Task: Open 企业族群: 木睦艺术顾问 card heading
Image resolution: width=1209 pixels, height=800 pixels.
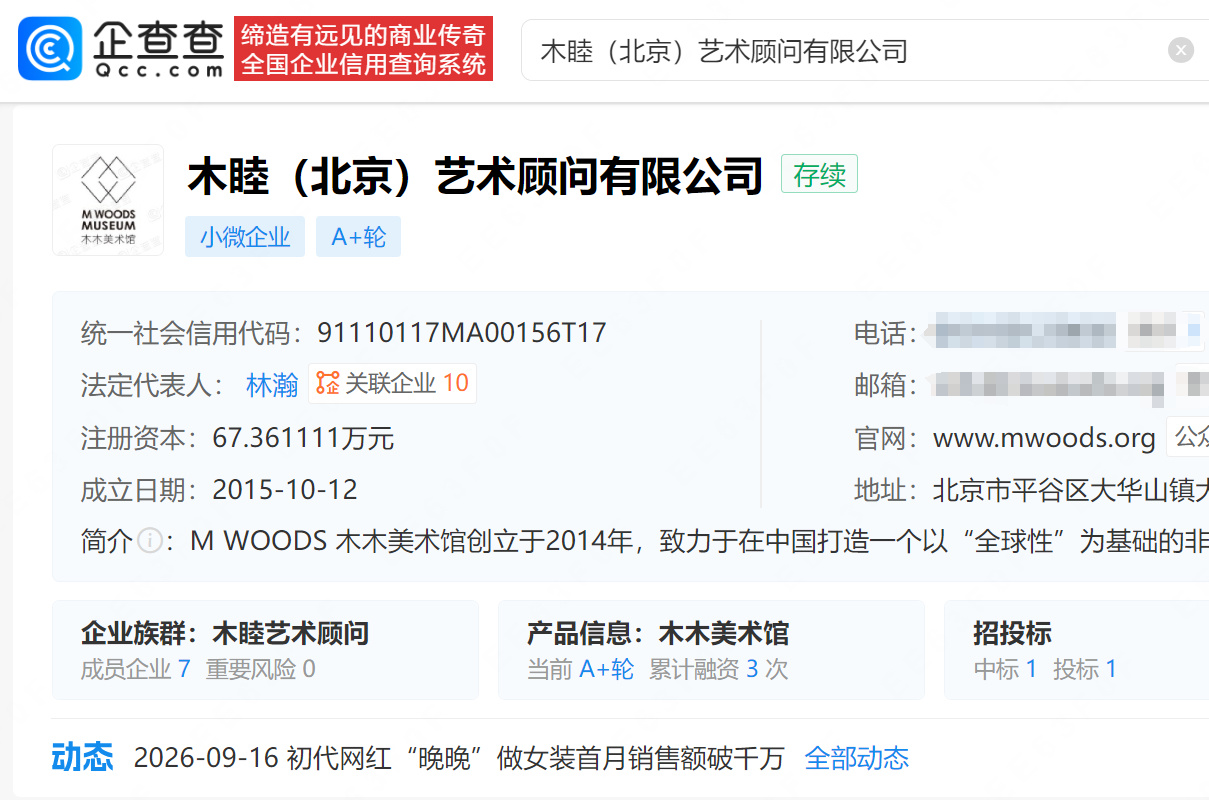Action: [225, 633]
